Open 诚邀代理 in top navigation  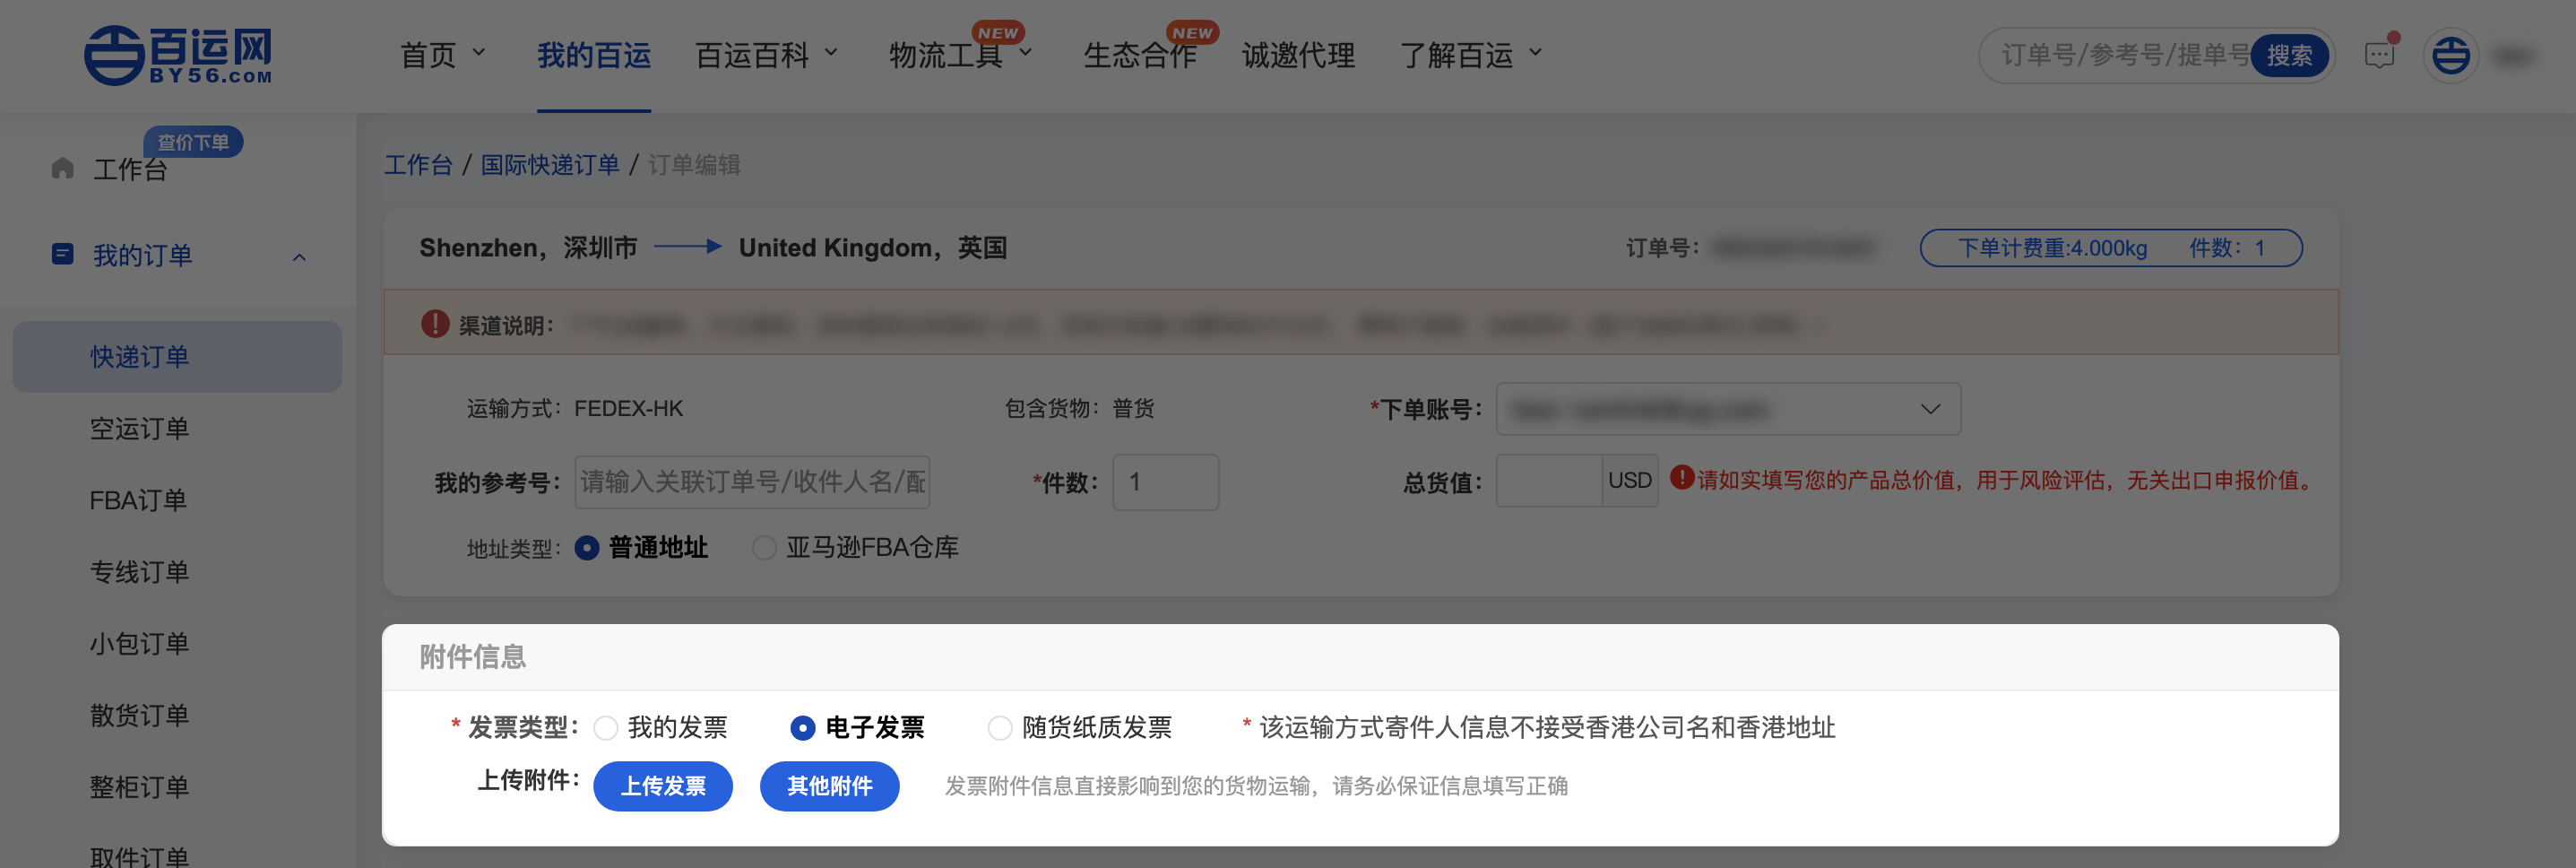1298,55
